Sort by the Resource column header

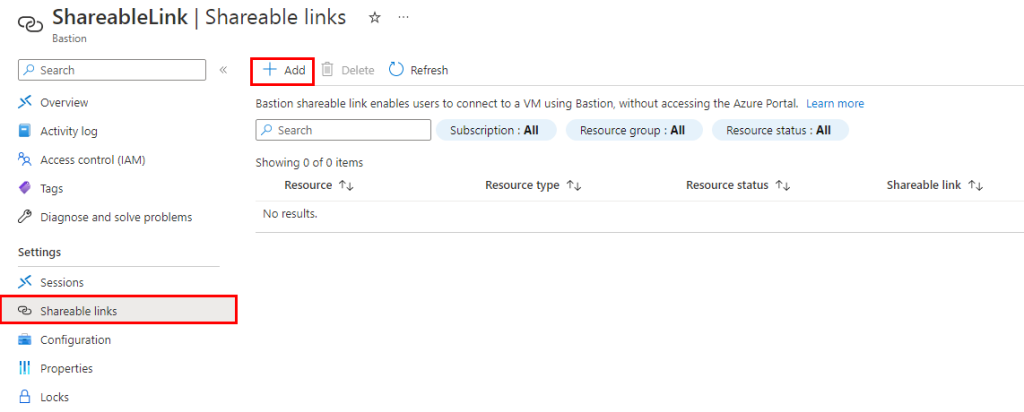[x=319, y=185]
